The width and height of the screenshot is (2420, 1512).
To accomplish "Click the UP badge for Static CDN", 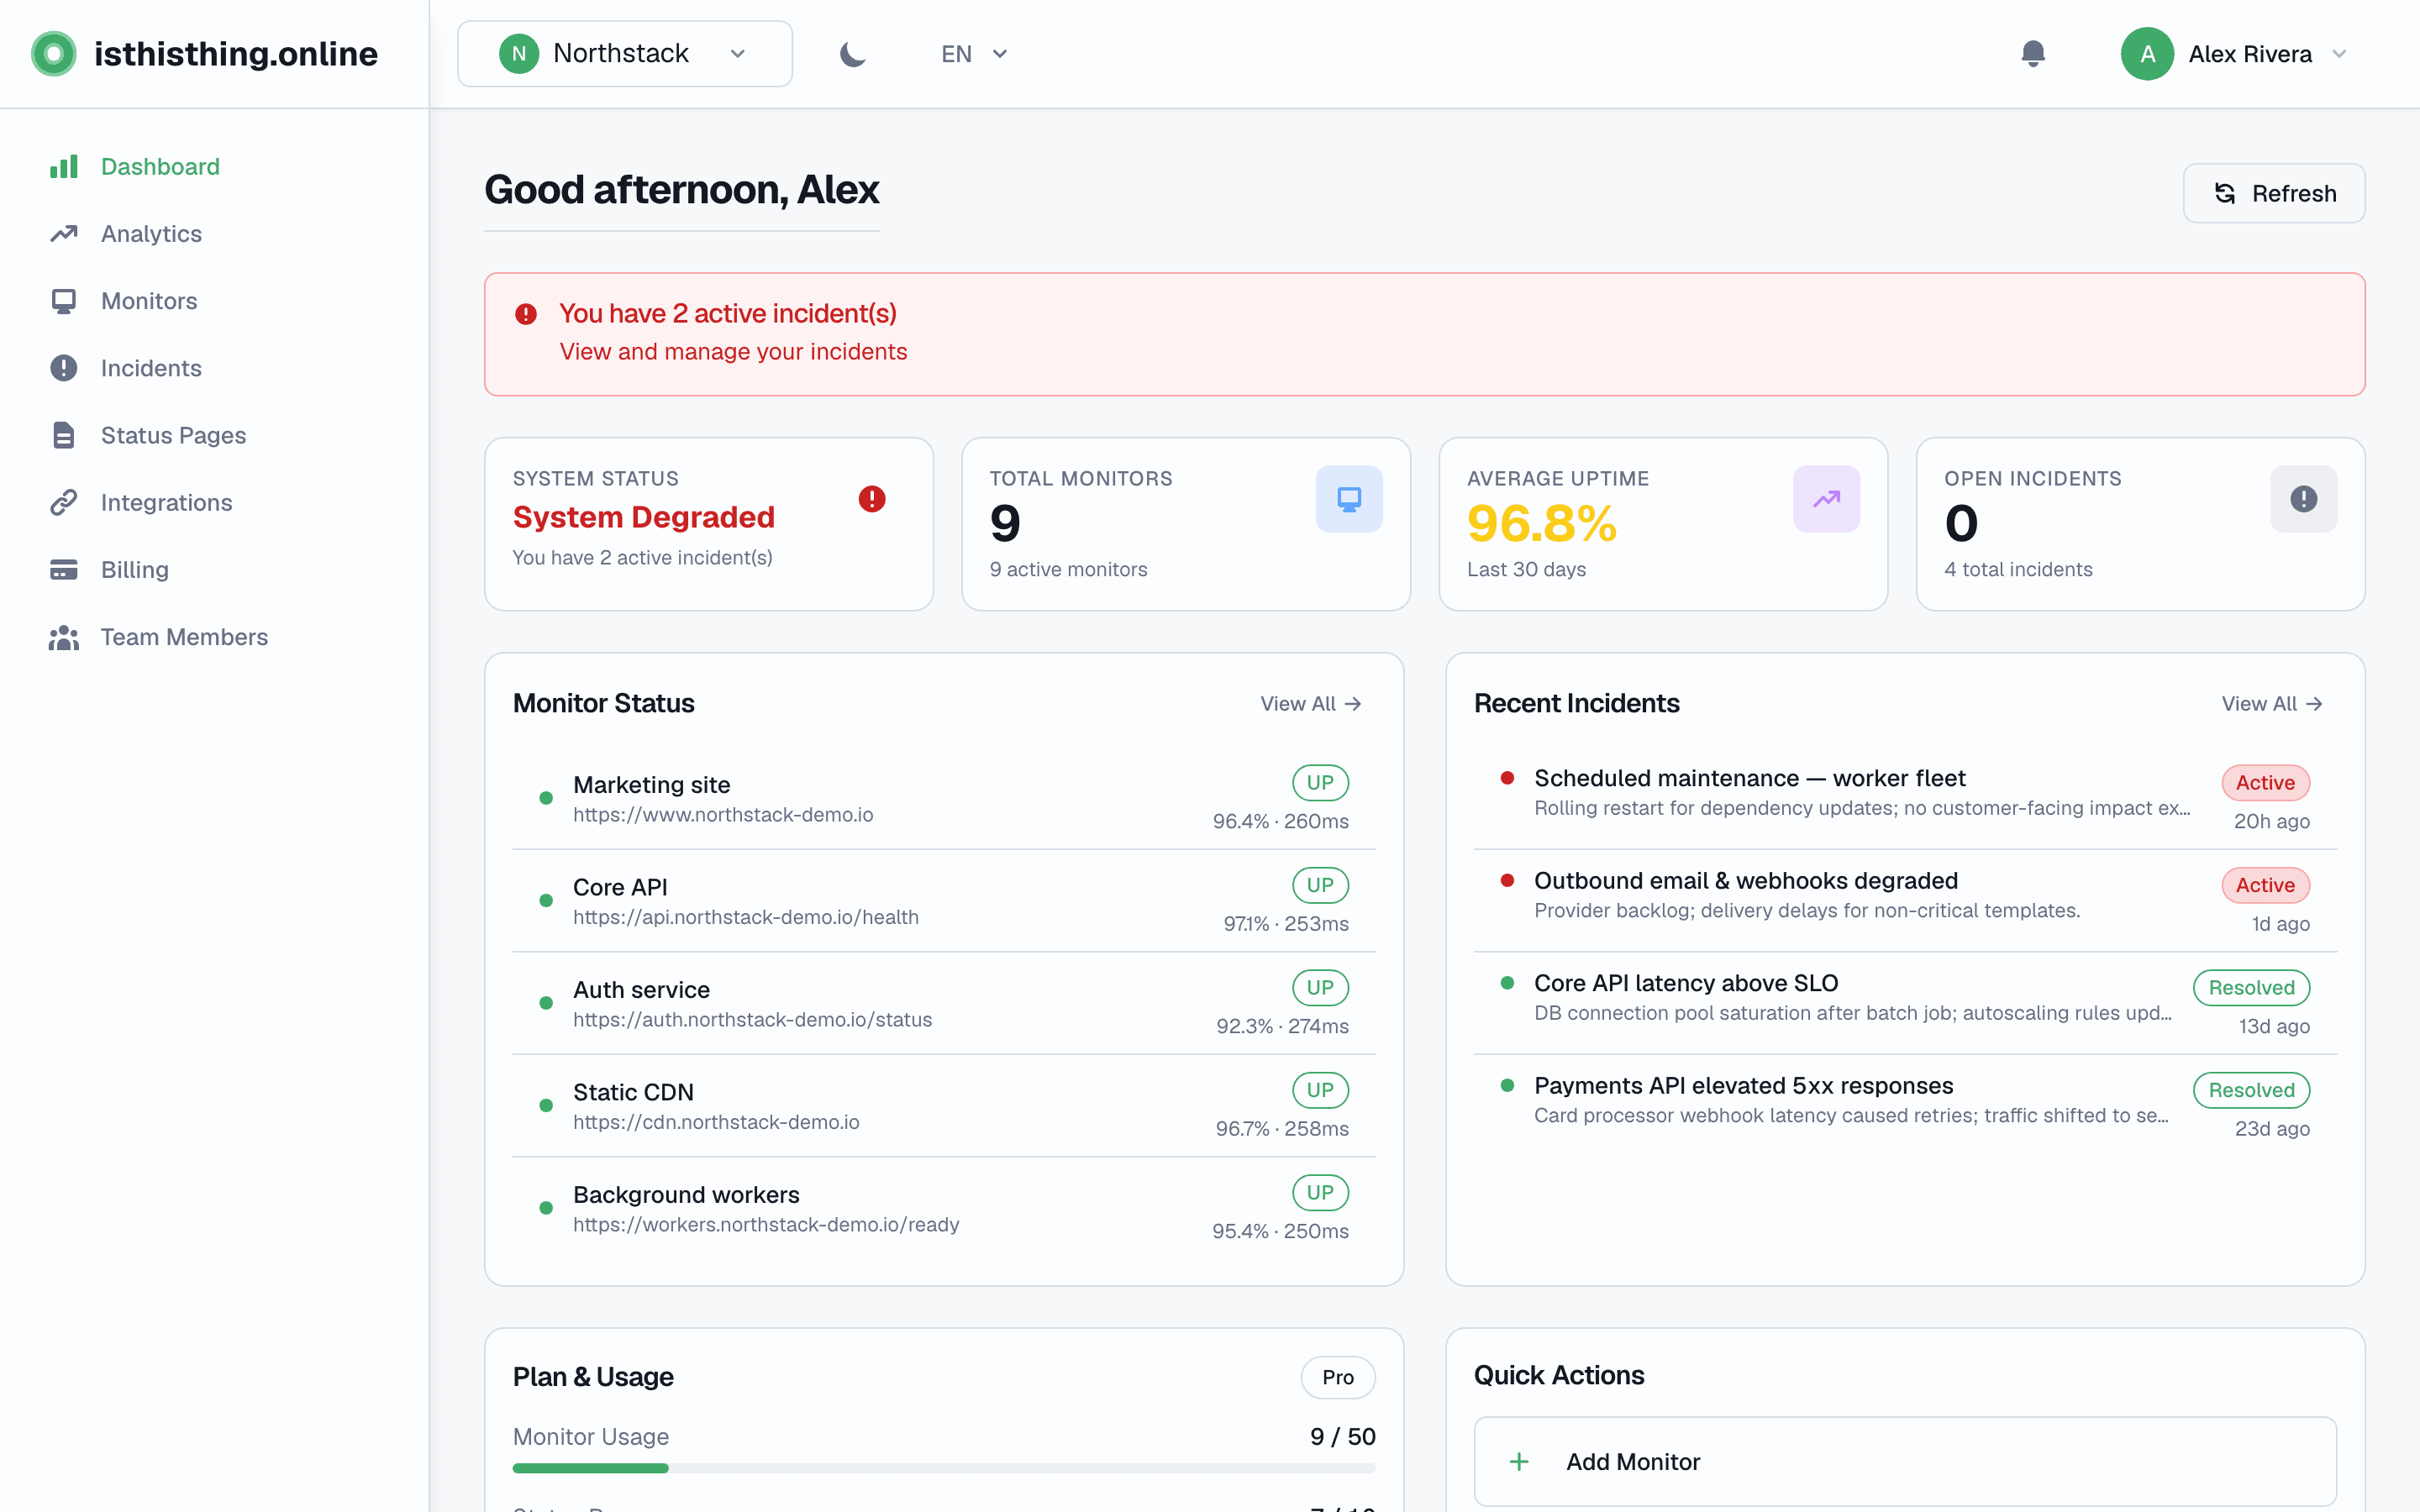I will [1320, 1090].
